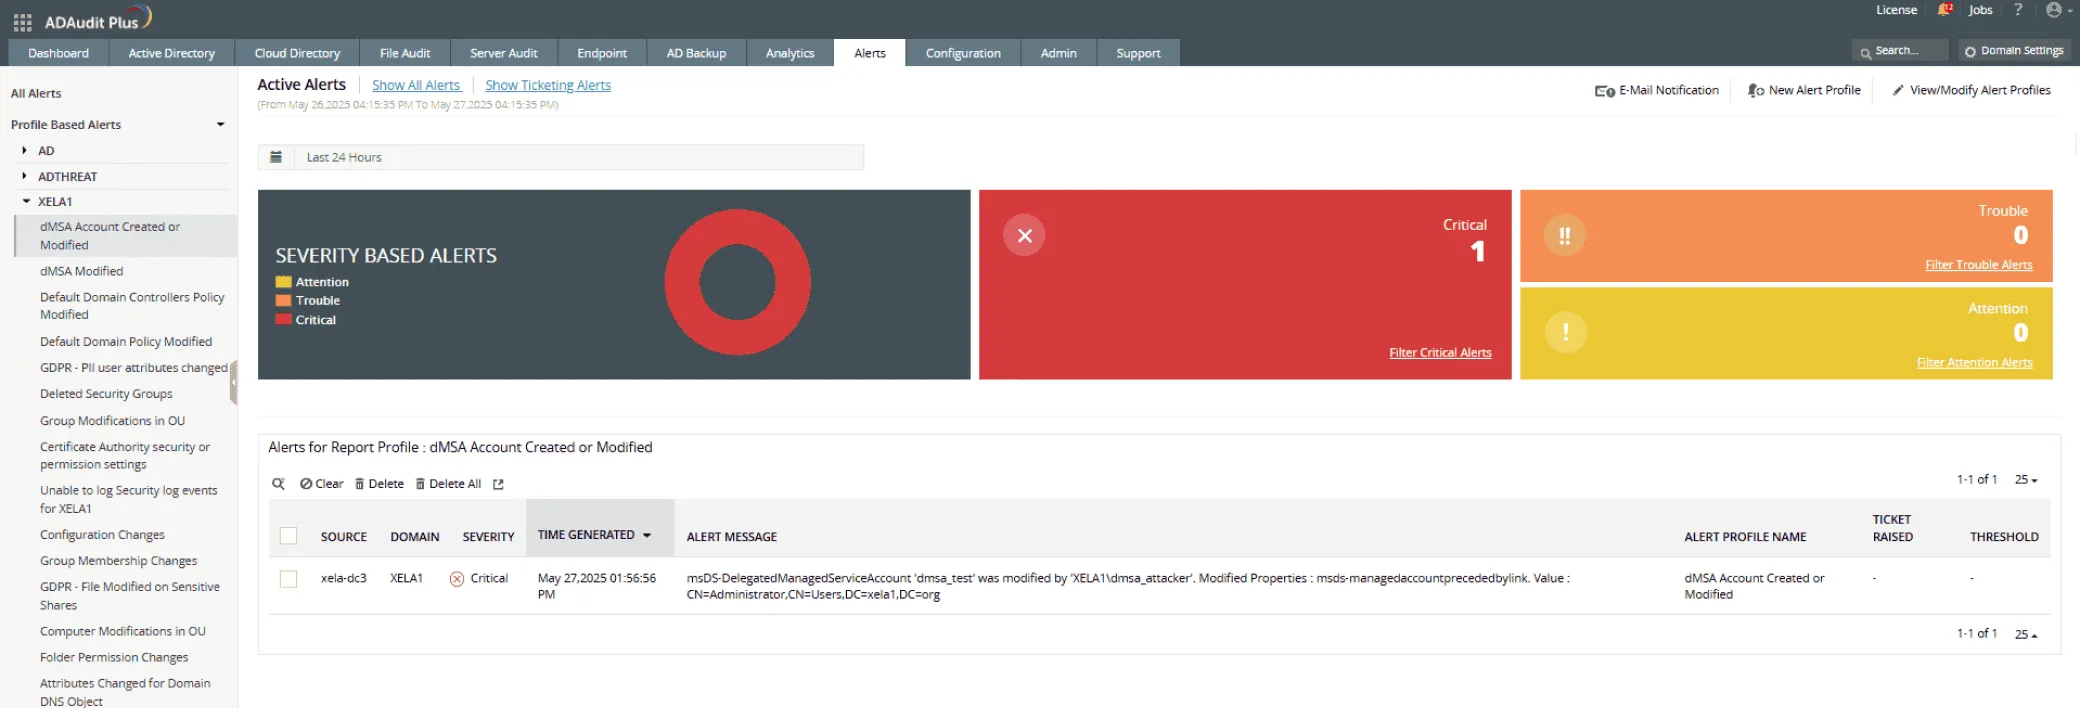This screenshot has height=709, width=2080.
Task: Open the File Audit tab
Action: pos(405,53)
